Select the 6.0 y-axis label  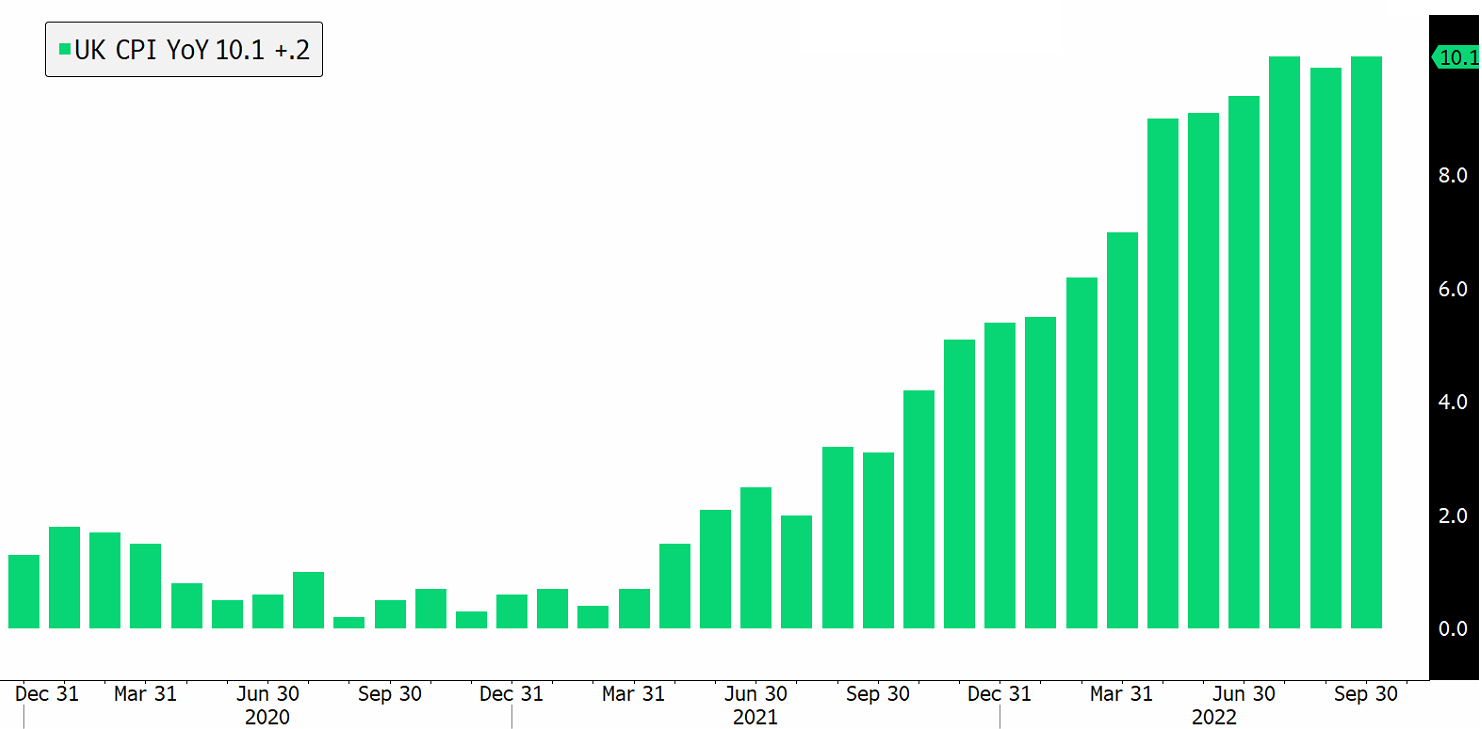click(x=1452, y=289)
